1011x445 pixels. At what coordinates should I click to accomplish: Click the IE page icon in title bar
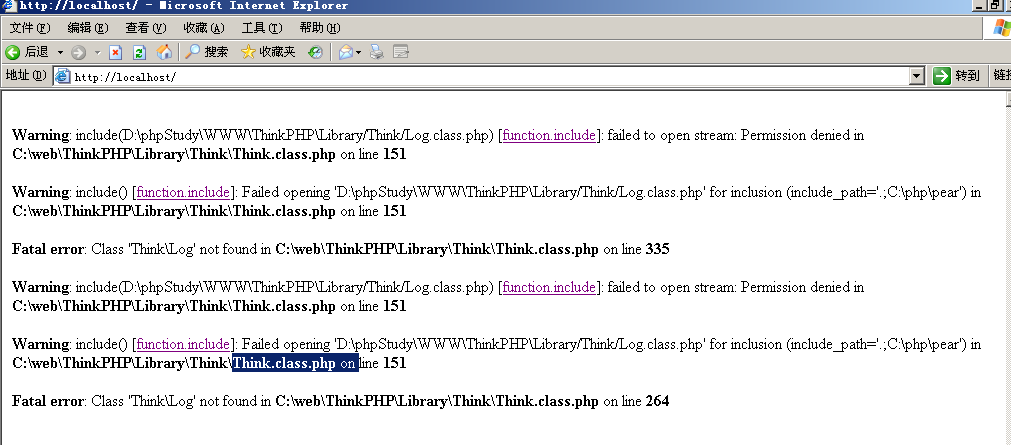[9, 6]
